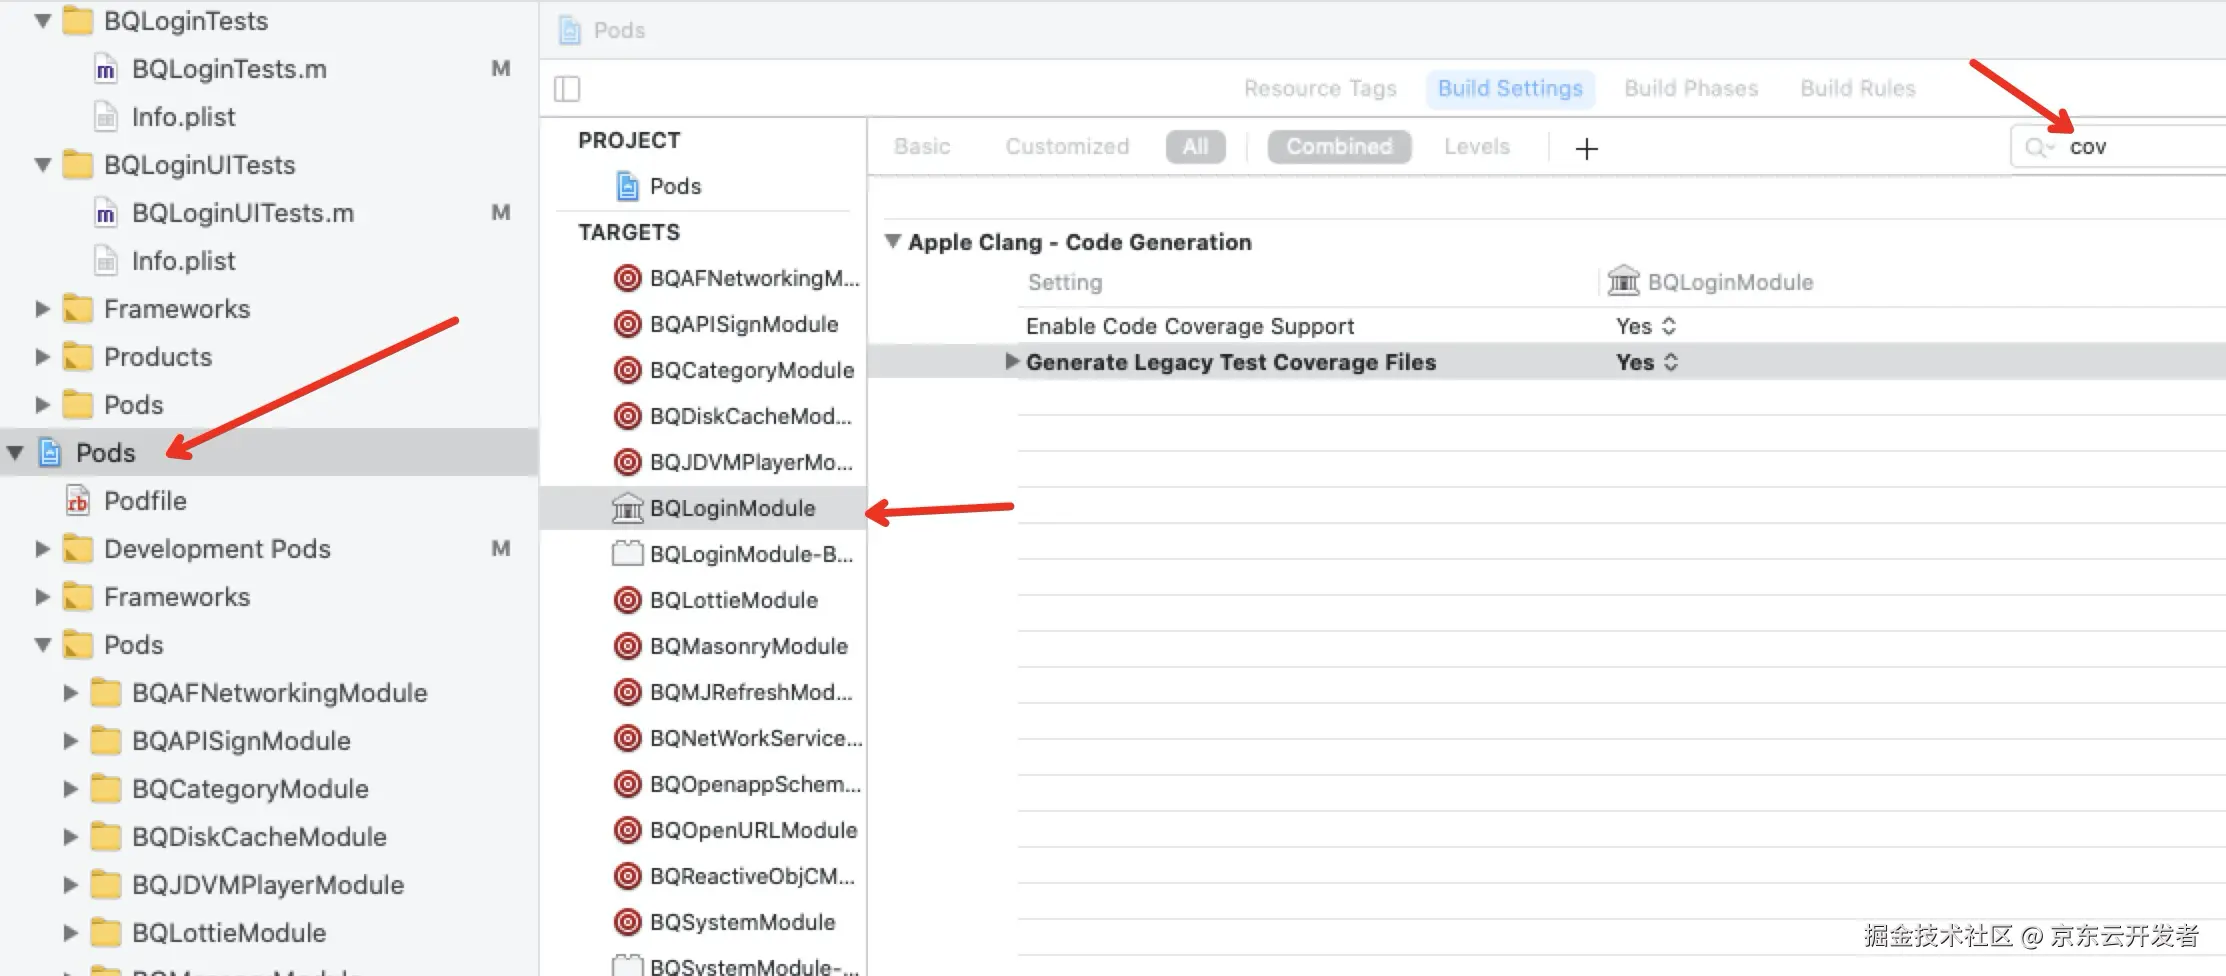Click the BQLoginModule column header
Image resolution: width=2226 pixels, height=976 pixels.
[x=1711, y=282]
